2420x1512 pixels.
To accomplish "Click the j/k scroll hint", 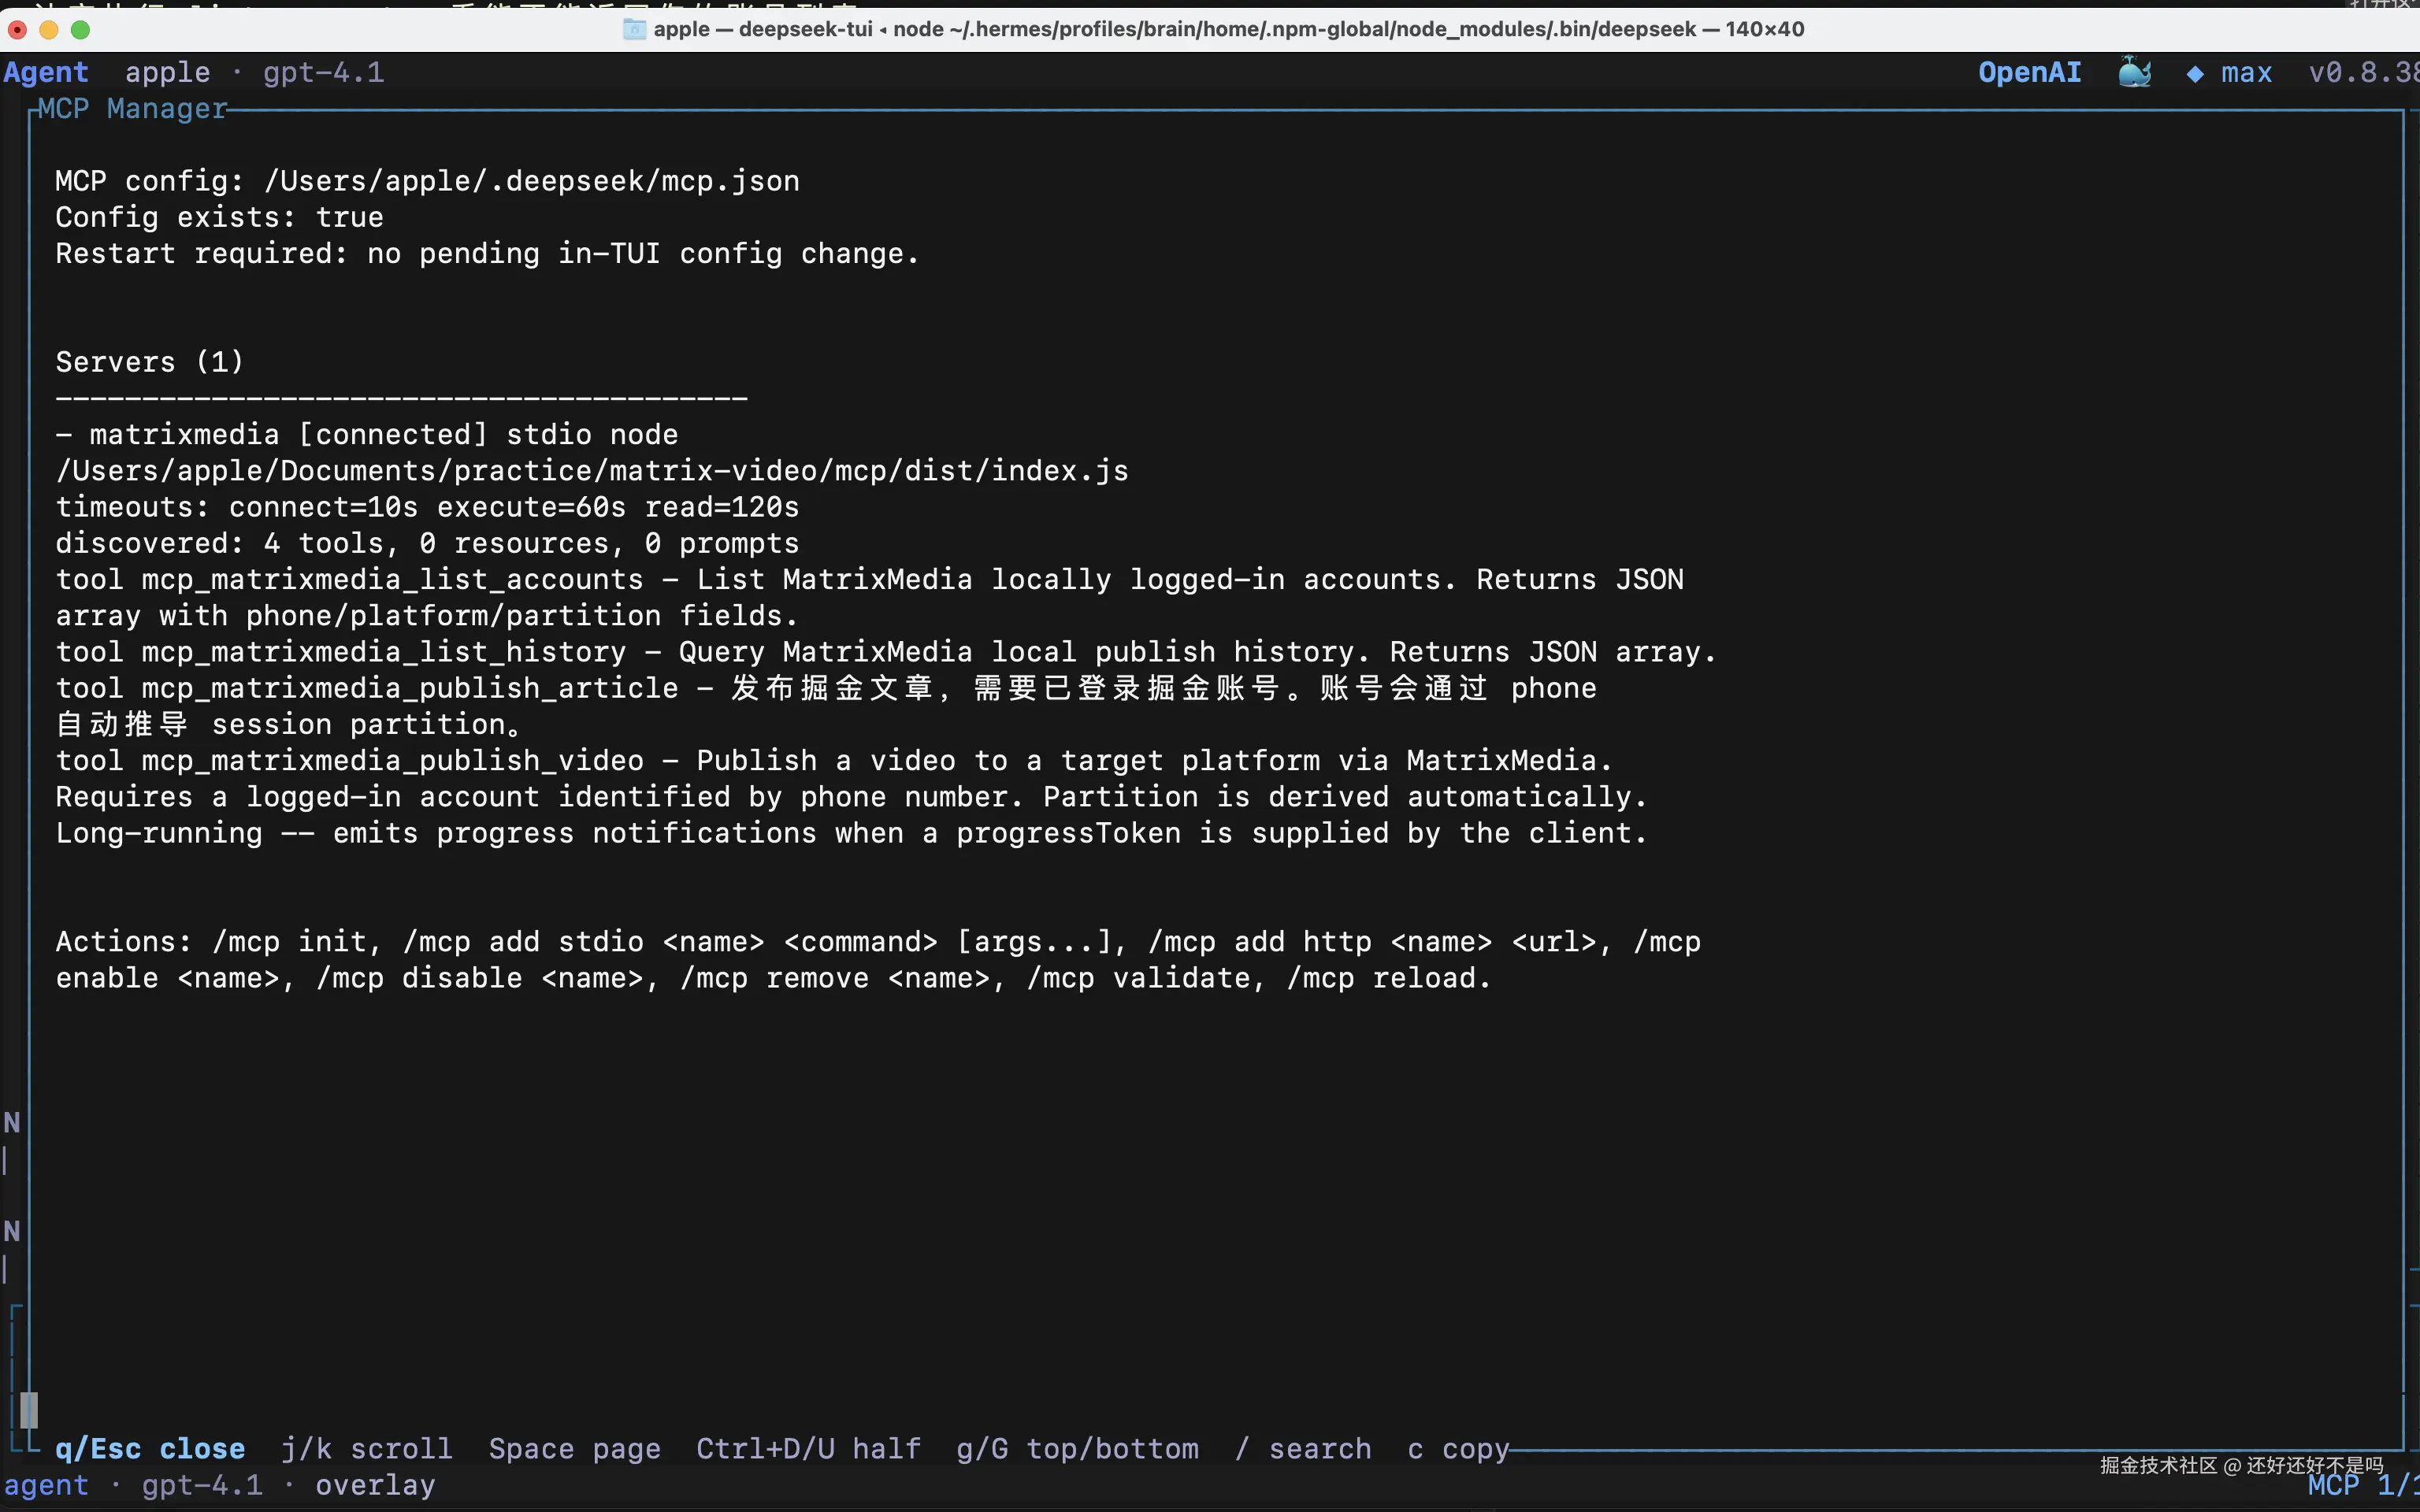I will click(x=367, y=1449).
